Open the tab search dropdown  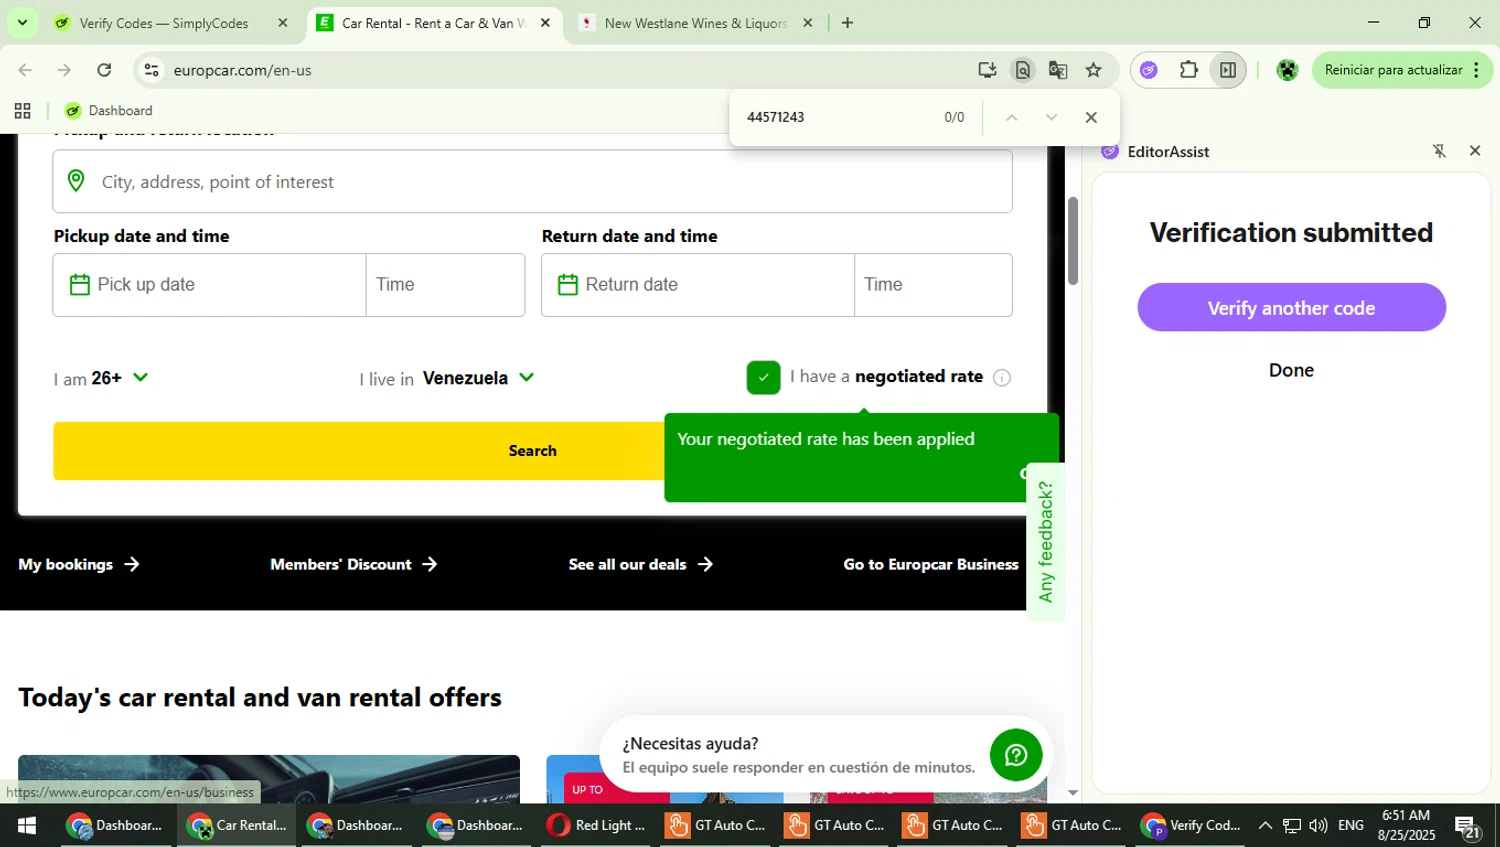[x=22, y=22]
